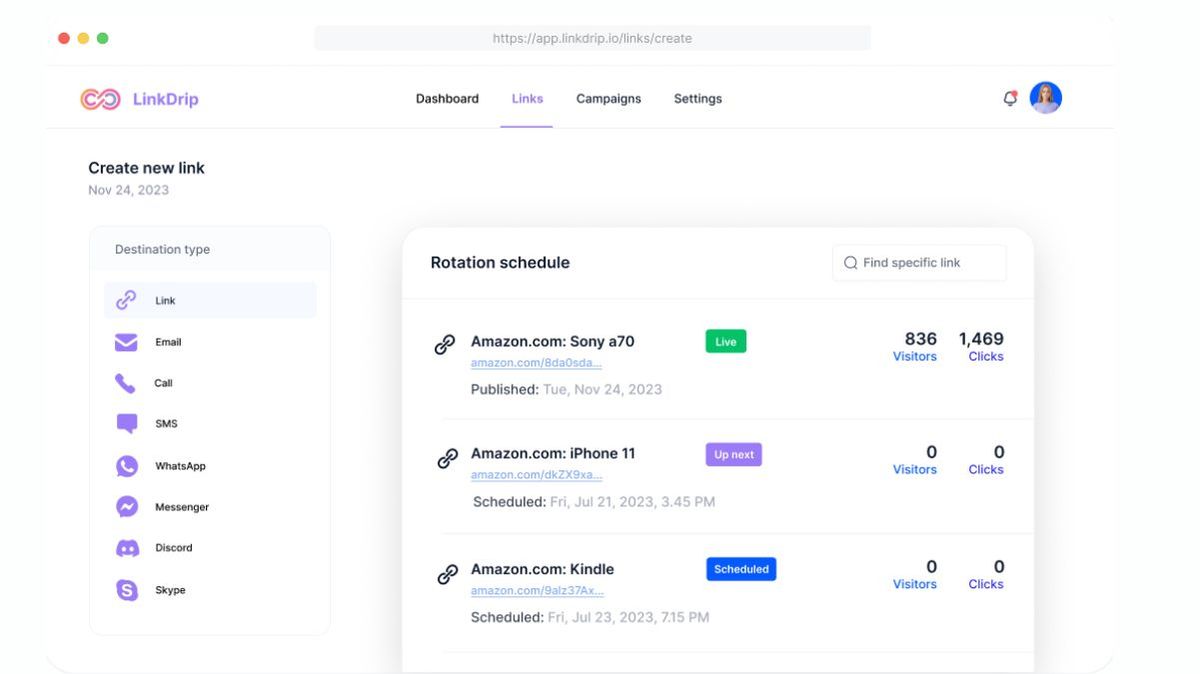Click the Amazon.com: iPhone 11 title
Screen dimensions: 1200x674
point(553,453)
